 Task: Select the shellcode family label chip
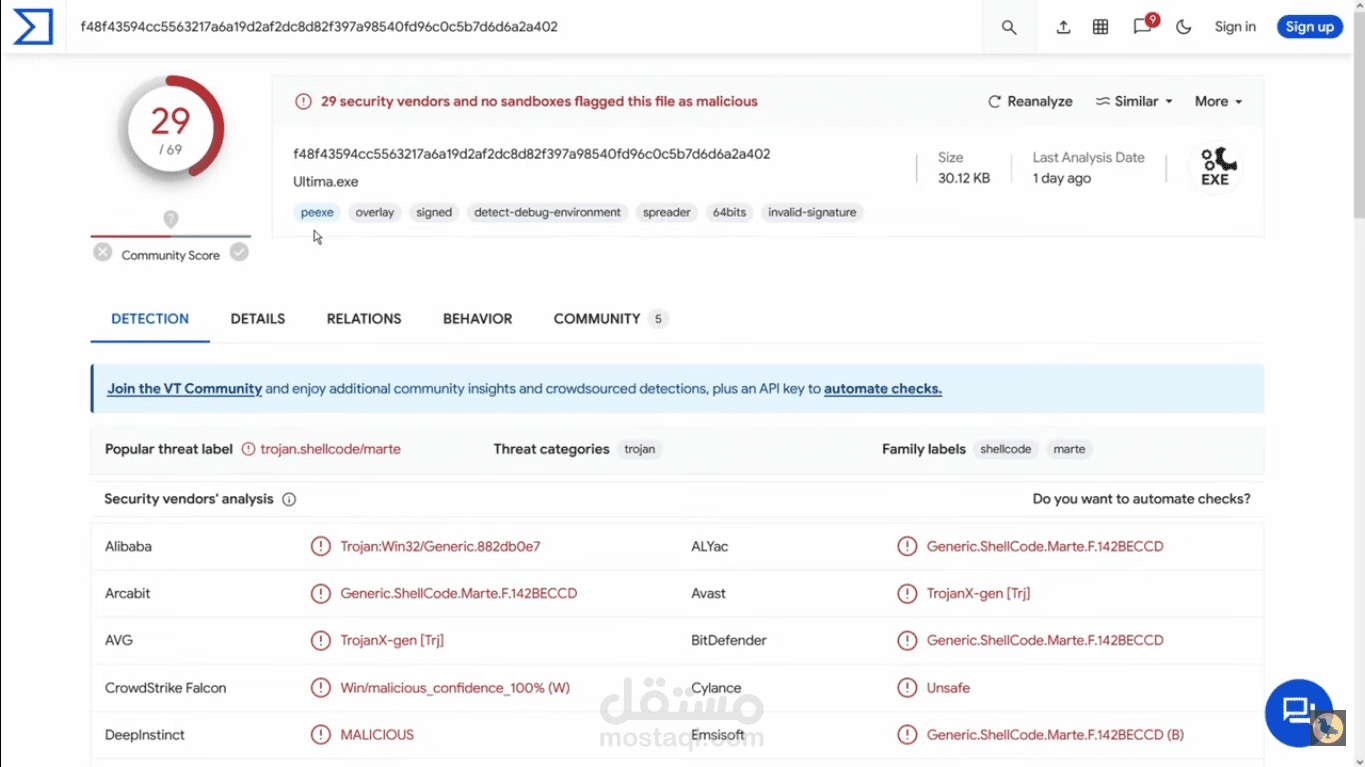point(1006,449)
